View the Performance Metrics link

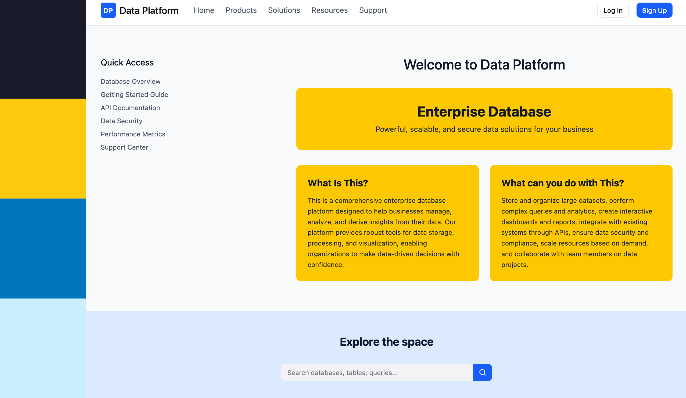coord(133,134)
